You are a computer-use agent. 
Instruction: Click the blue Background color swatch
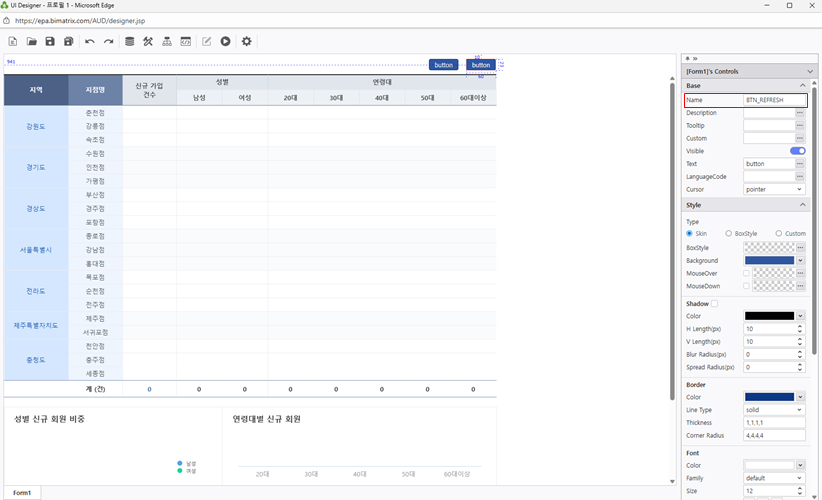(x=769, y=260)
